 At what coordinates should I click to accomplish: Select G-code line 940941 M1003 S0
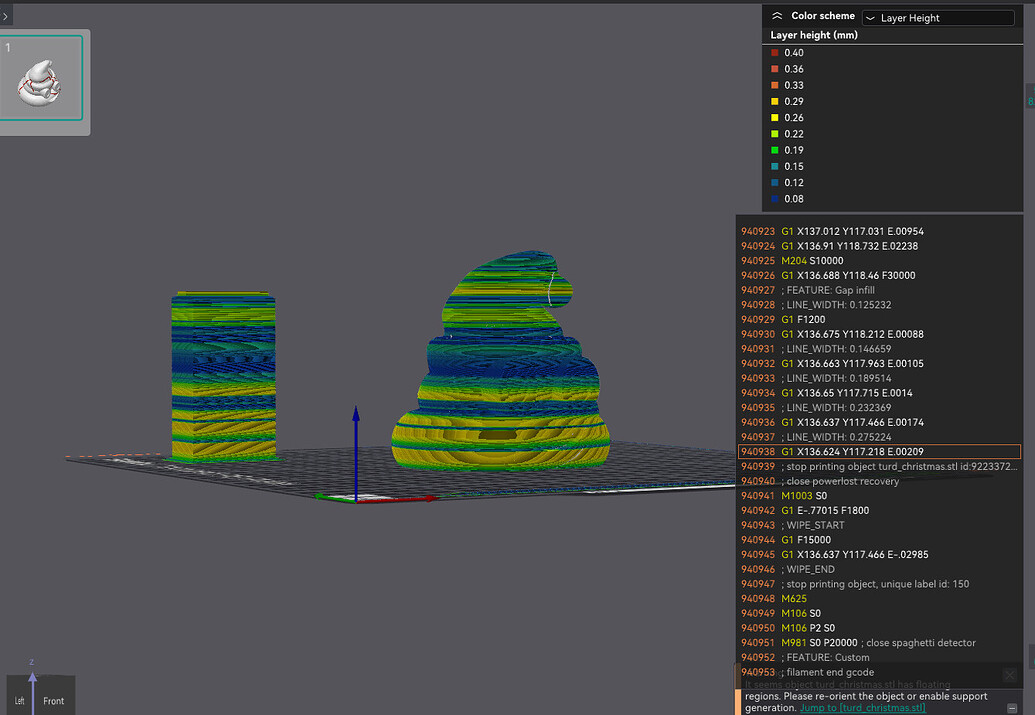[879, 496]
